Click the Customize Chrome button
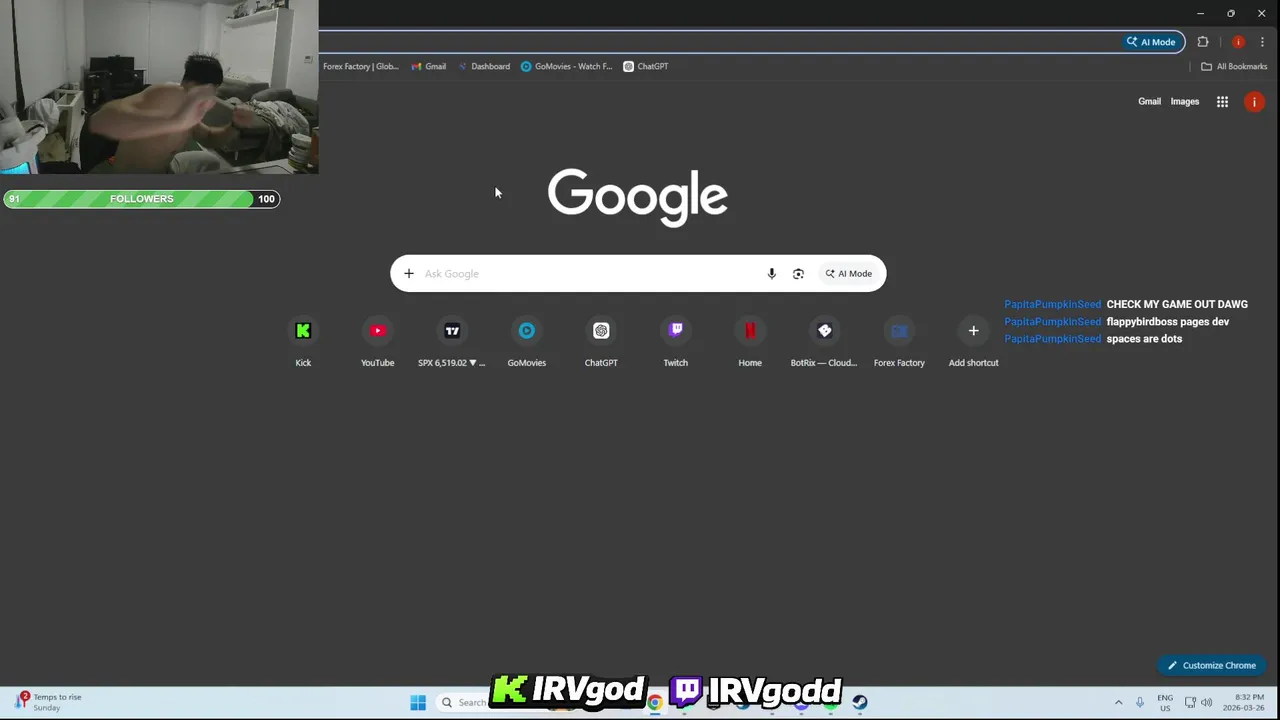 [1212, 665]
